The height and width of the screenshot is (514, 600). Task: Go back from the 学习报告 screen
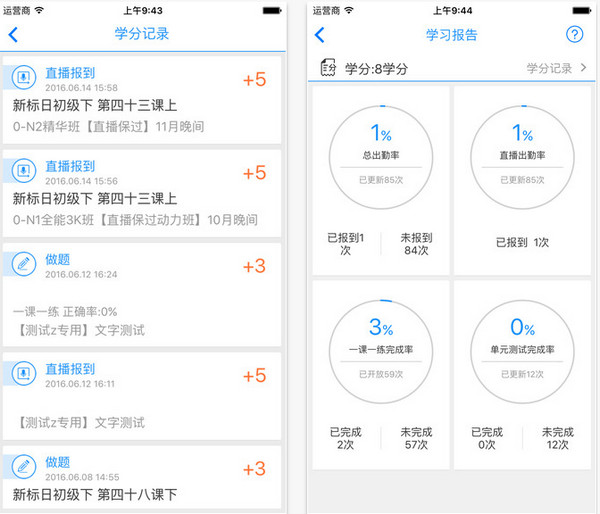tap(320, 35)
